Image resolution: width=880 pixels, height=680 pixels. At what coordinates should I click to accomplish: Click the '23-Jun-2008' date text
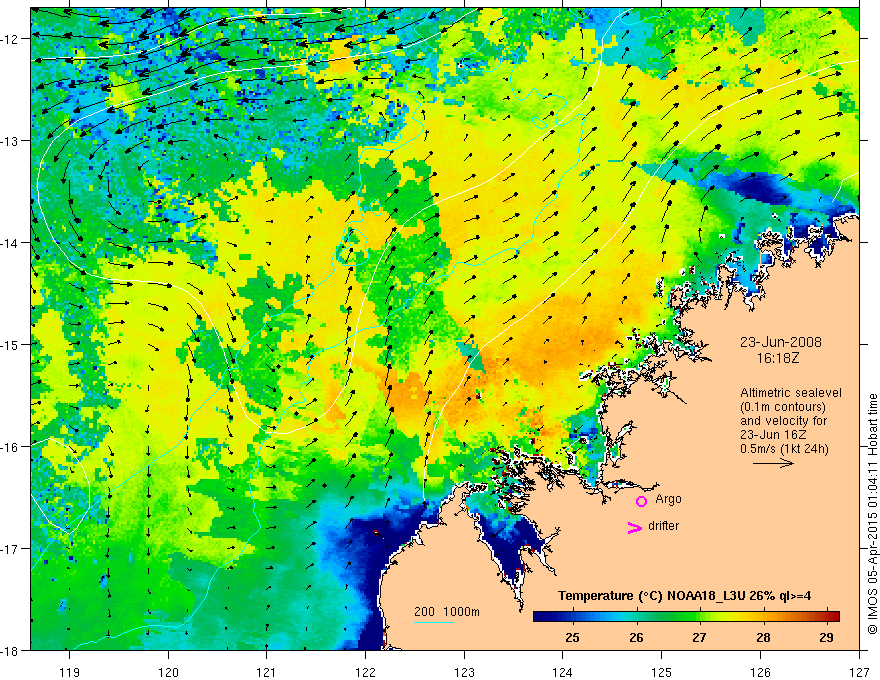click(x=781, y=342)
